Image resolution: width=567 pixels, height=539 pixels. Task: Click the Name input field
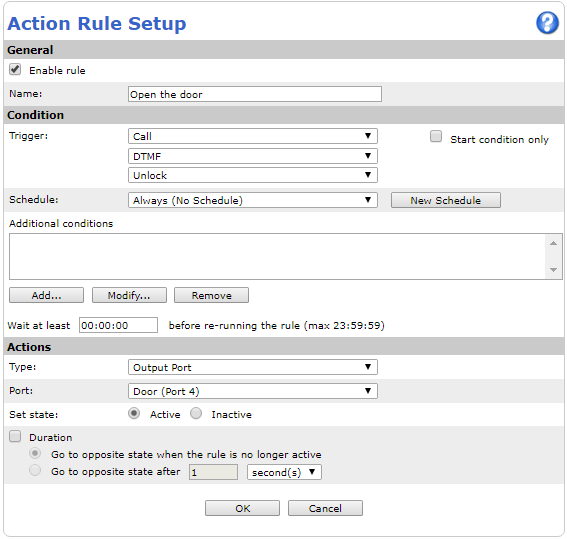(255, 94)
